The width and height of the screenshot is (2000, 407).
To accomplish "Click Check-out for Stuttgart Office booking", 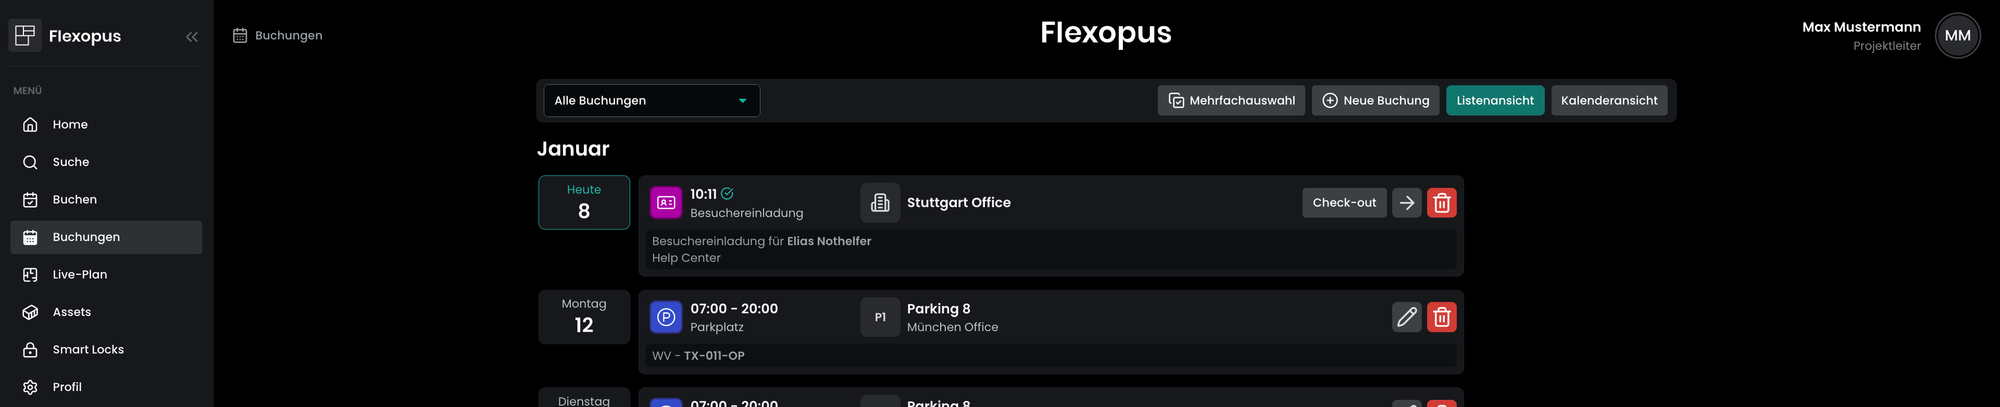I will (1343, 202).
